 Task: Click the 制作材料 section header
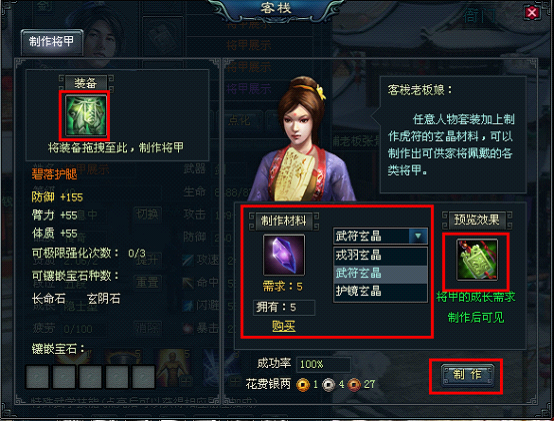click(284, 221)
